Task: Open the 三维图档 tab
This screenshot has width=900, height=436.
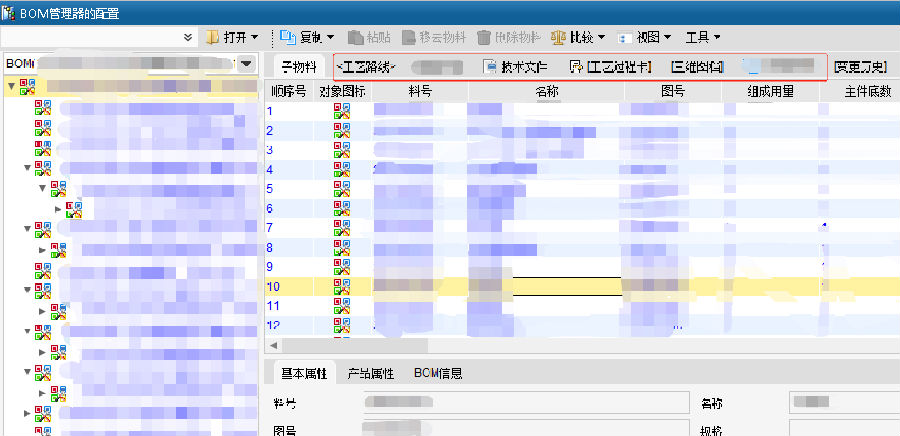Action: click(697, 67)
